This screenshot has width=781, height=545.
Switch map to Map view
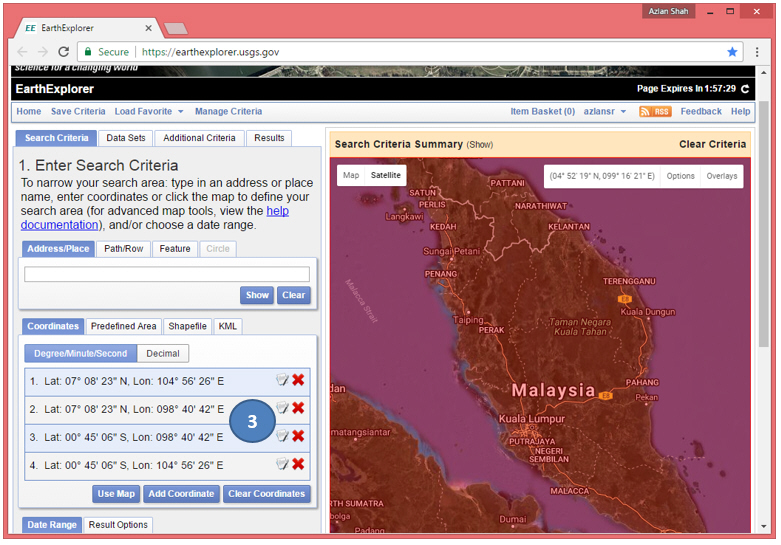point(351,175)
